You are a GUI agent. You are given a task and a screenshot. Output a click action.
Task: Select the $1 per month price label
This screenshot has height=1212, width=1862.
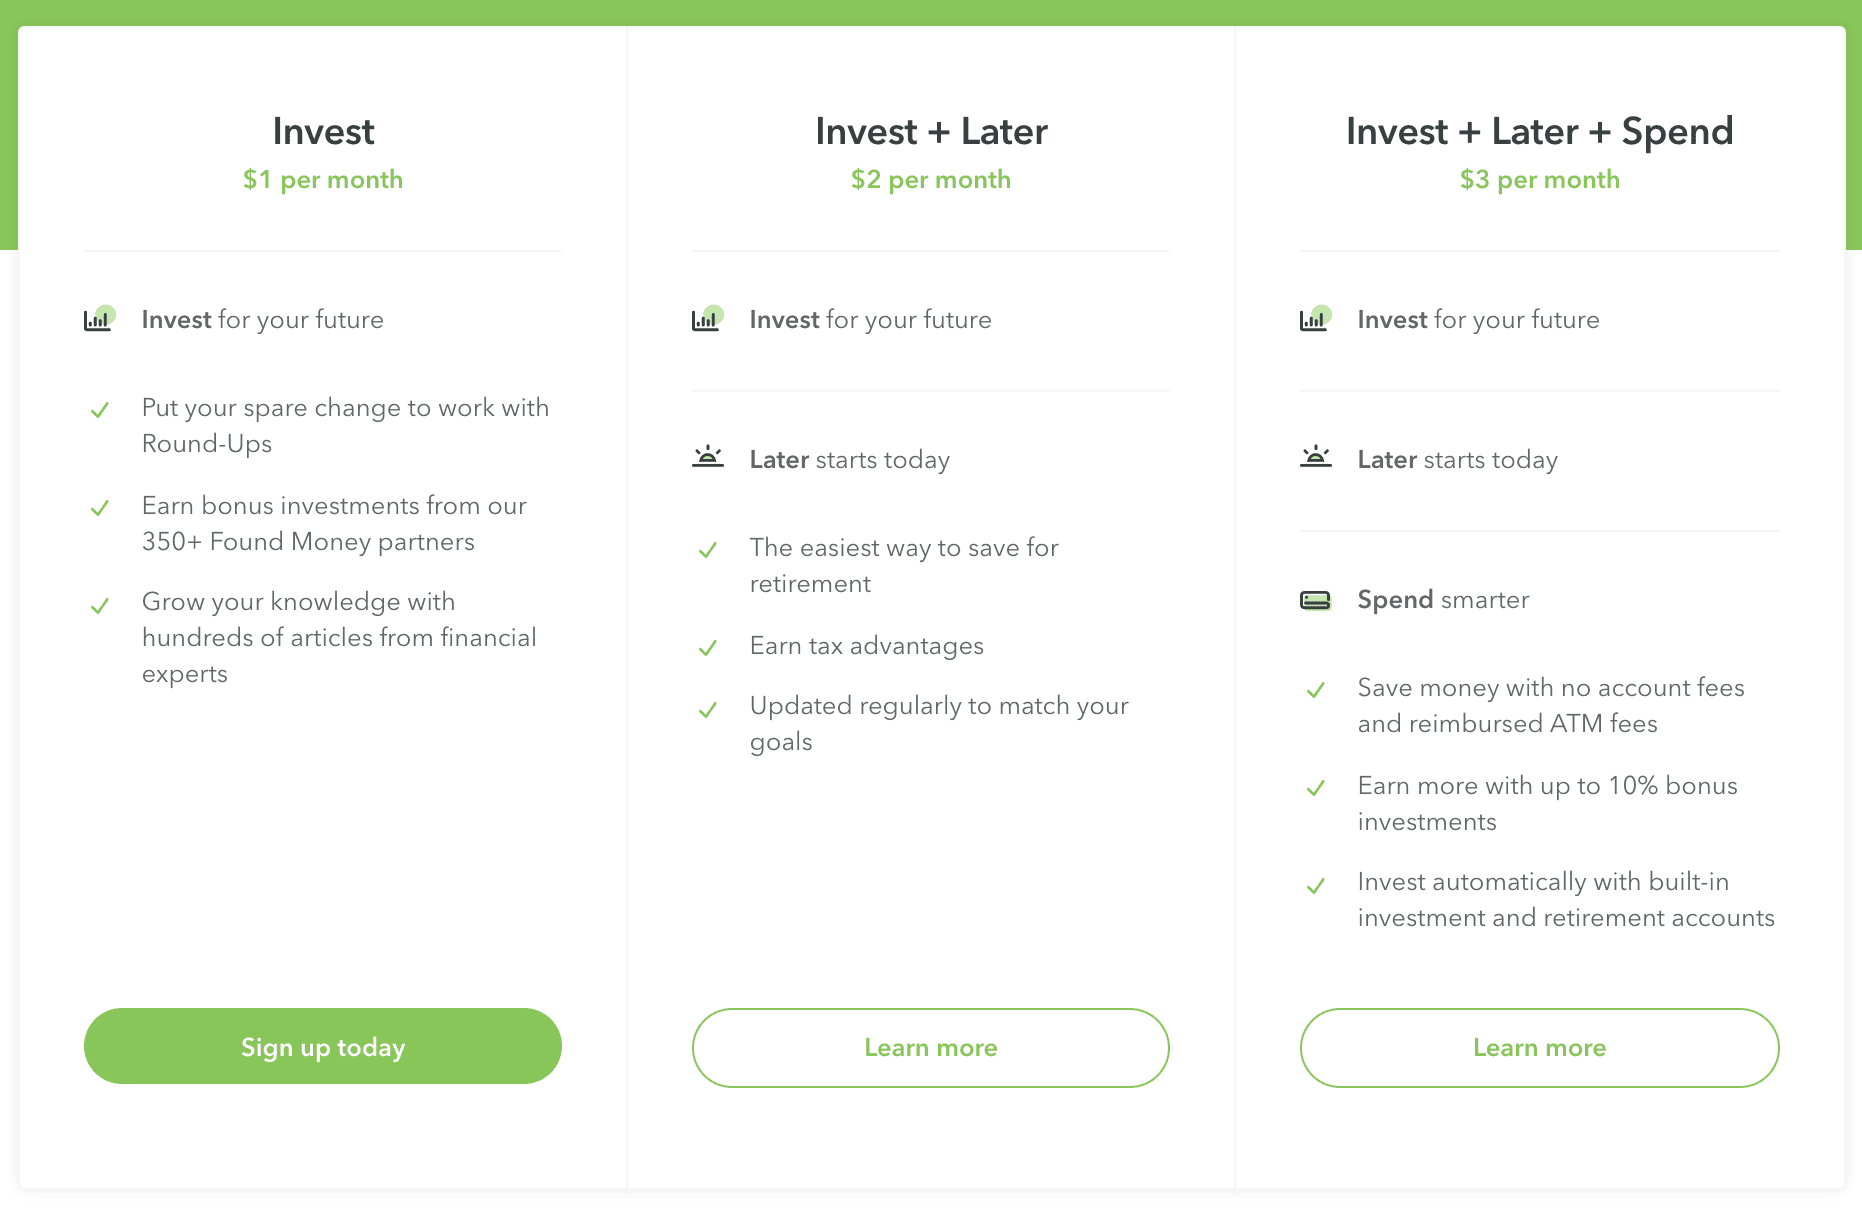(x=322, y=179)
